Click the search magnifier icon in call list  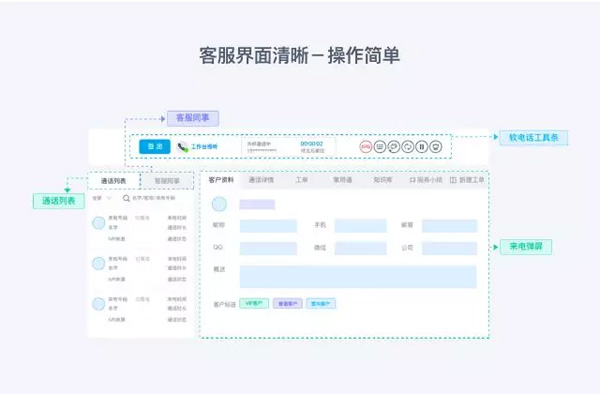click(x=126, y=198)
